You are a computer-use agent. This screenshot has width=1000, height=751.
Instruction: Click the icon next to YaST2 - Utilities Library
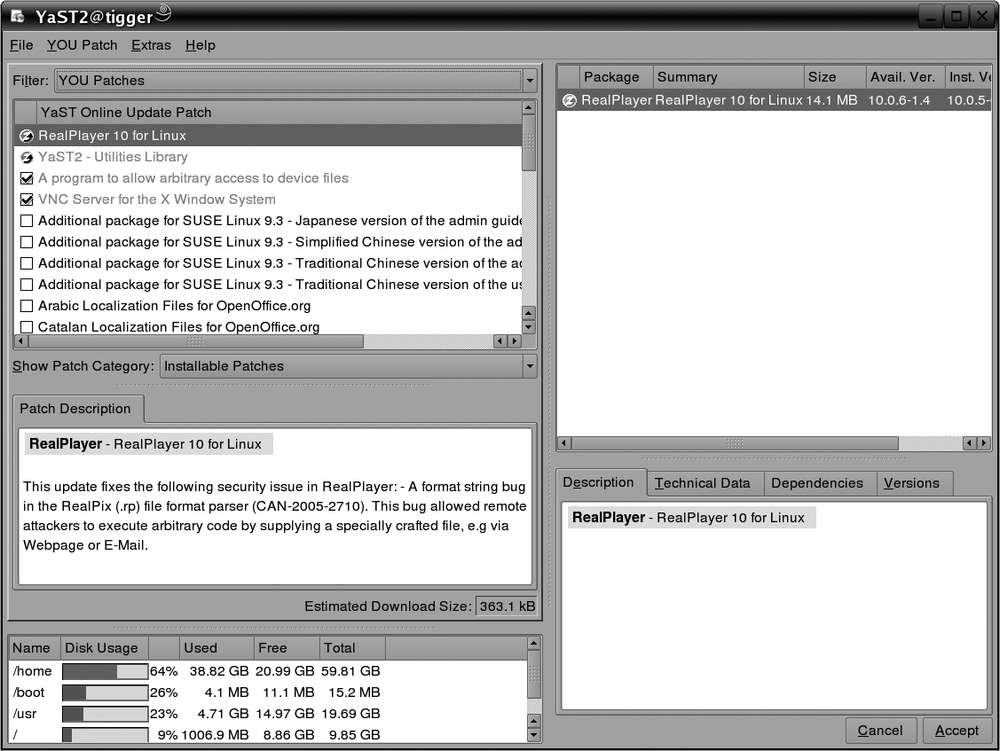point(26,157)
